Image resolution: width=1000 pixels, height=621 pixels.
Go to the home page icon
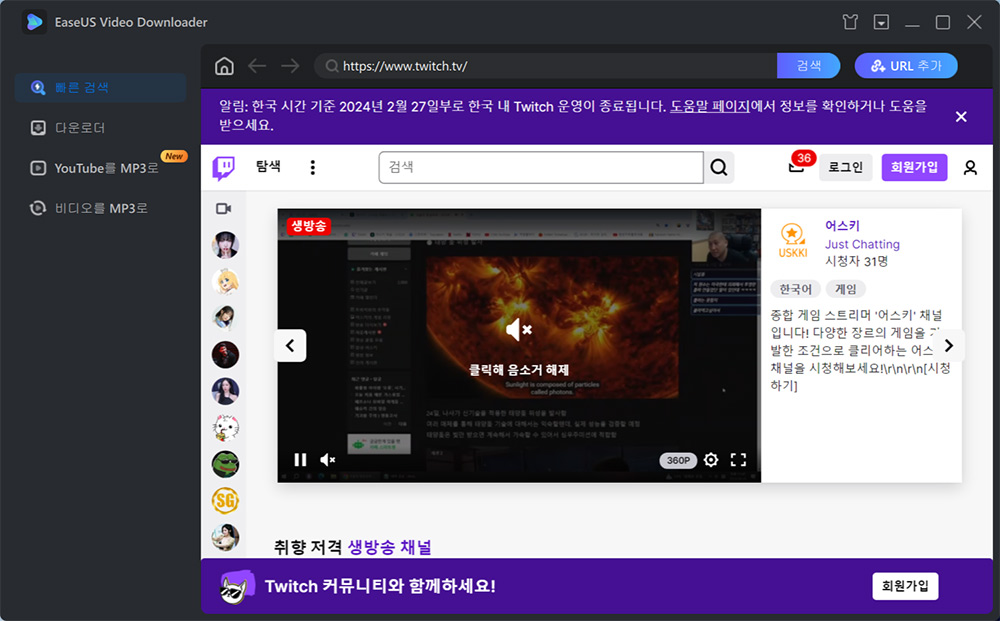tap(224, 66)
